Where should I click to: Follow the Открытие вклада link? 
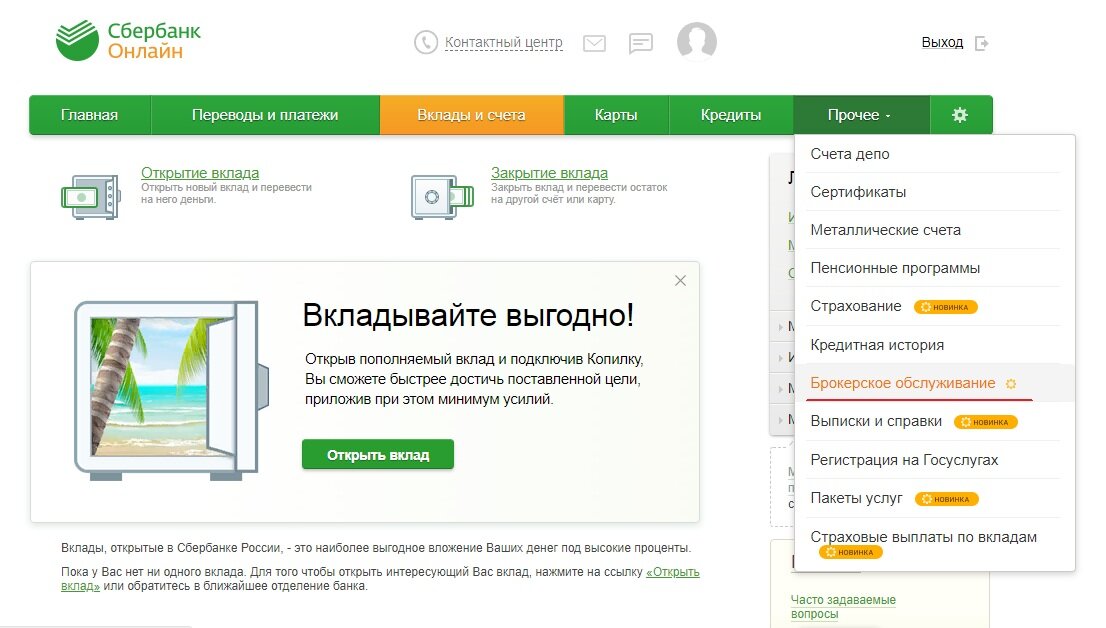coord(200,173)
